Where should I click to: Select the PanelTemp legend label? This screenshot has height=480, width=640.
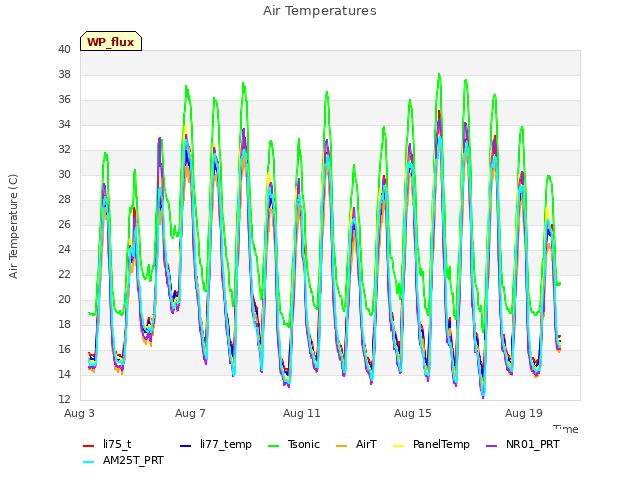tap(441, 444)
